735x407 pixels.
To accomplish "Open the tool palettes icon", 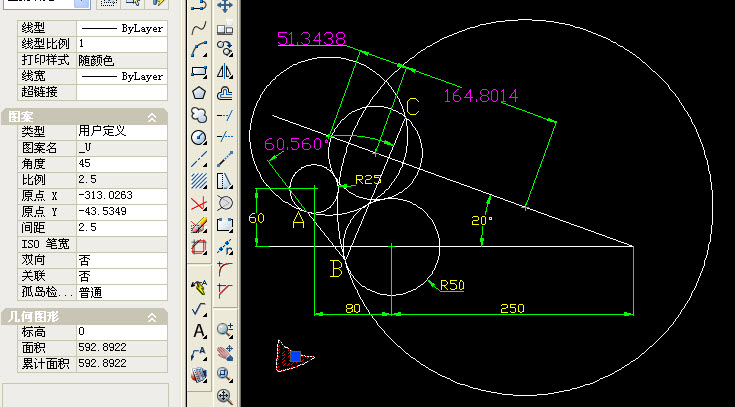I will pyautogui.click(x=199, y=375).
